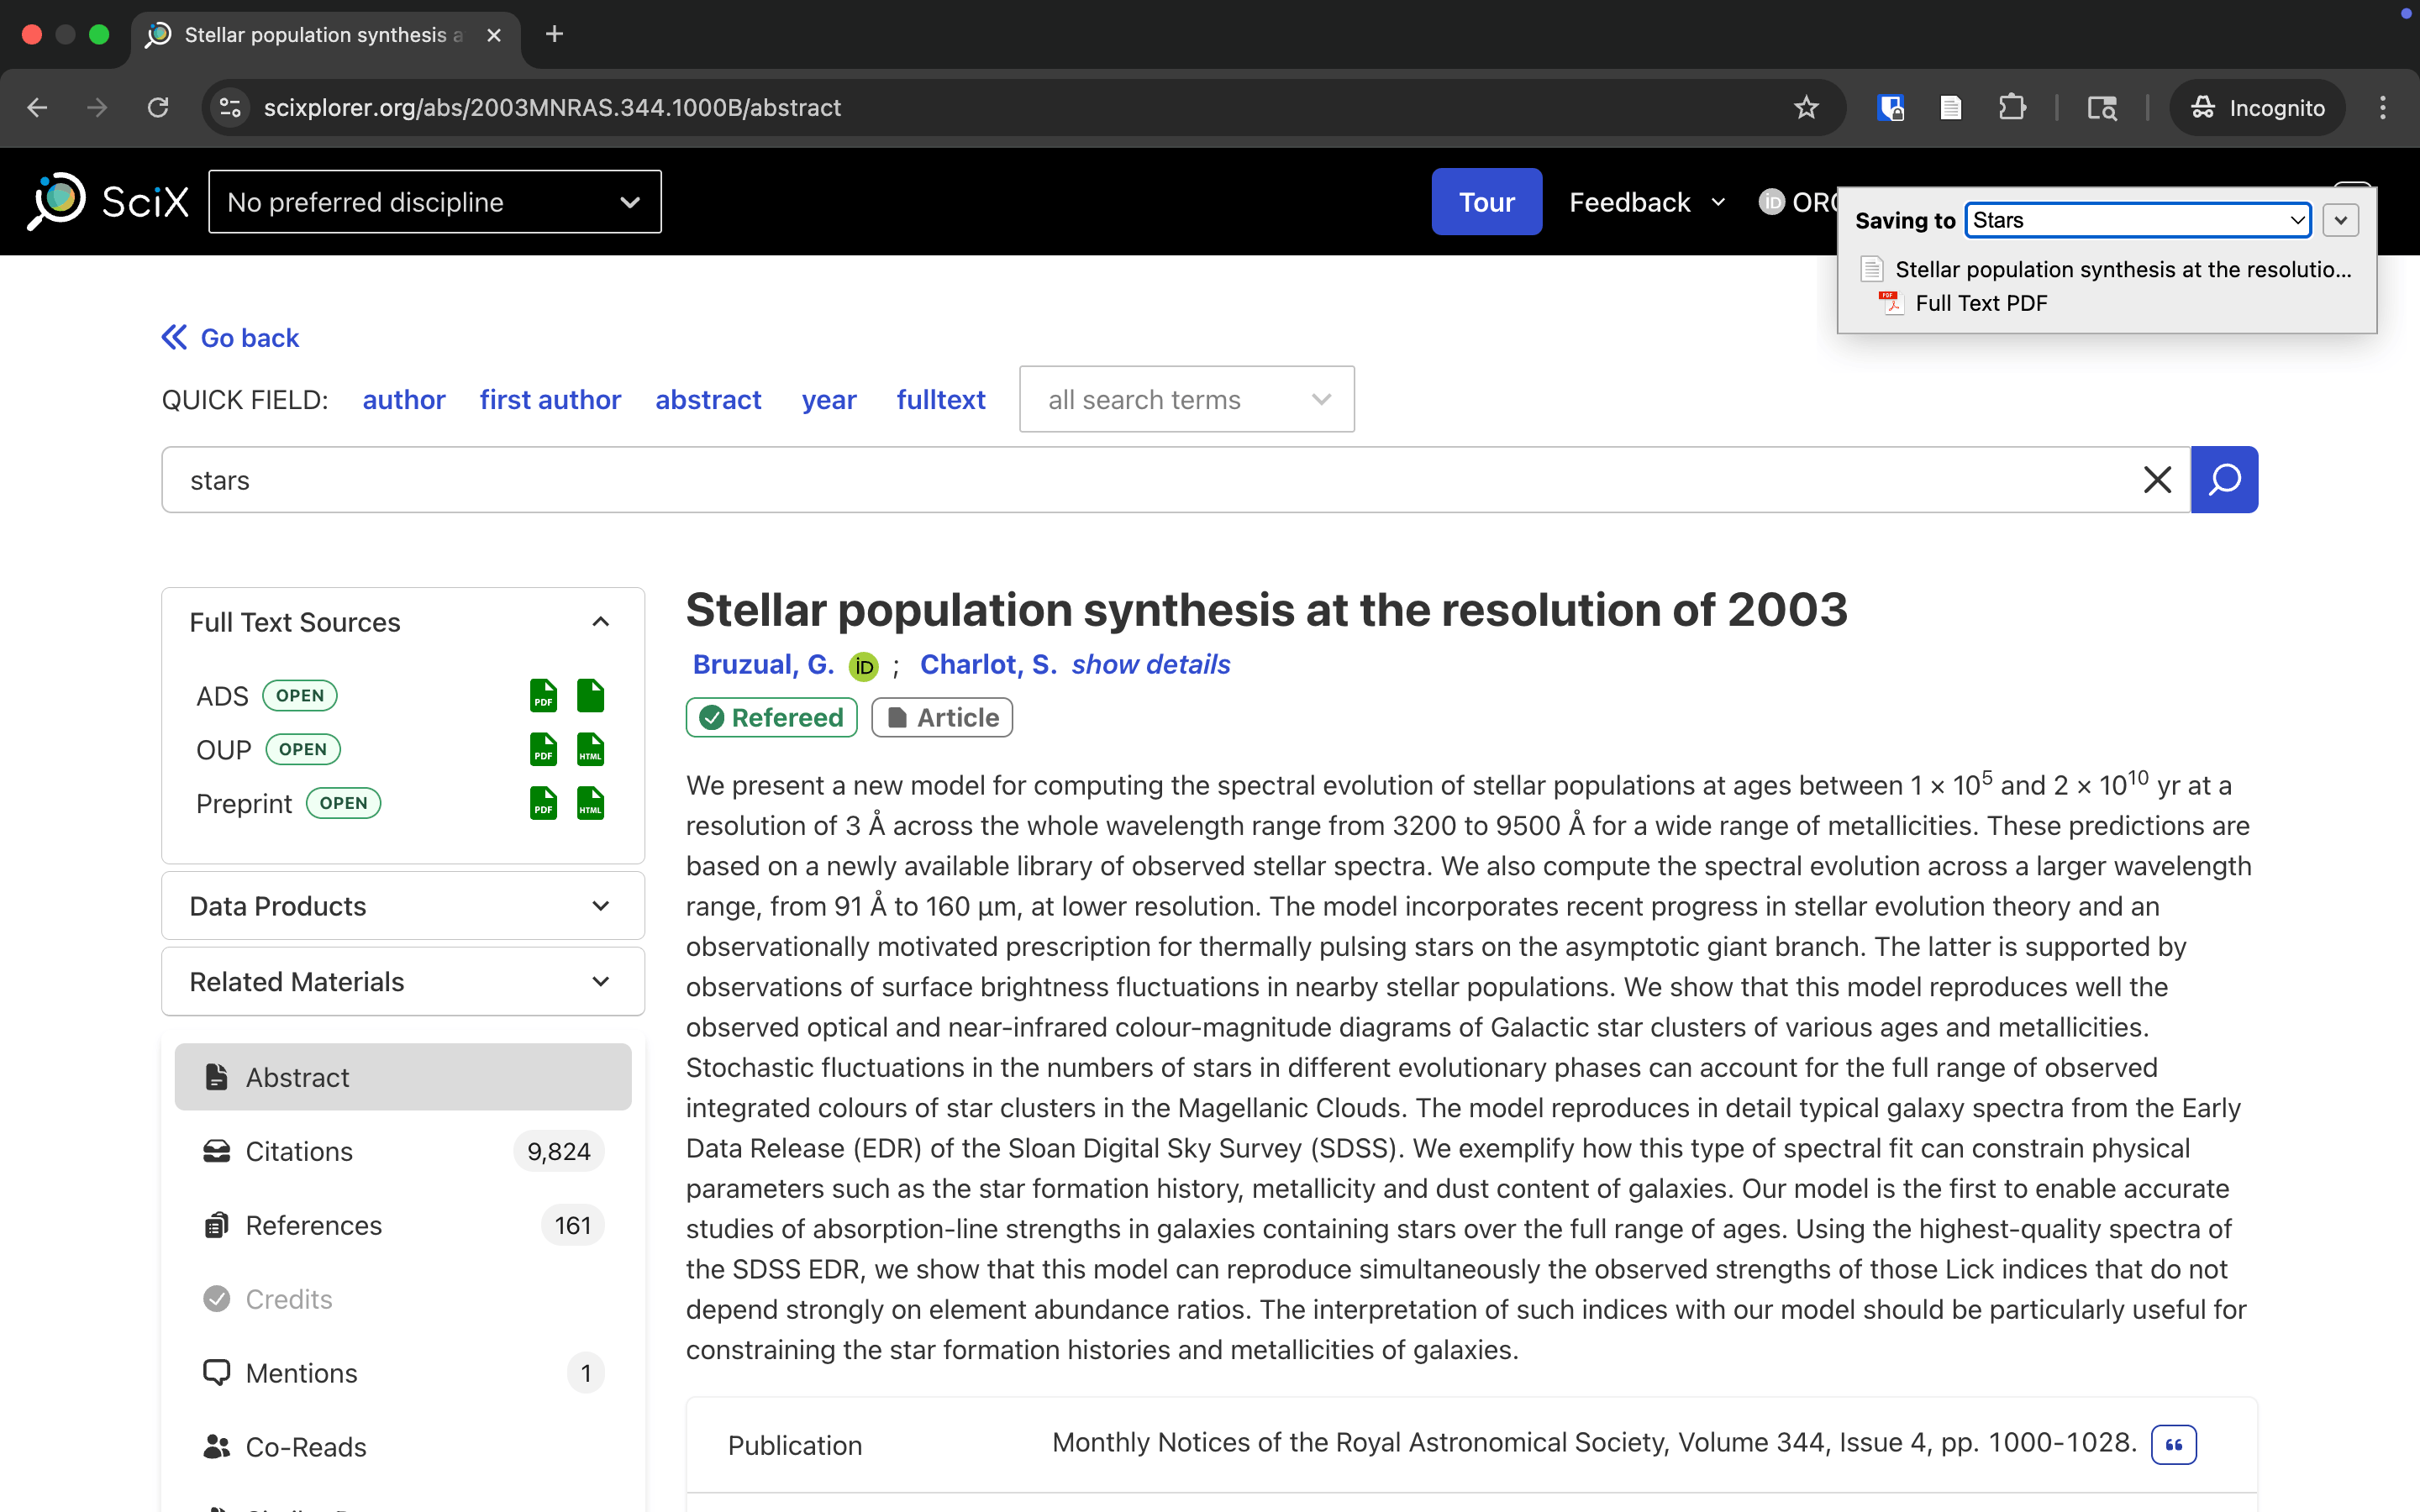Image resolution: width=2420 pixels, height=1512 pixels.
Task: Clear the search box with the X icon
Action: pos(2157,480)
